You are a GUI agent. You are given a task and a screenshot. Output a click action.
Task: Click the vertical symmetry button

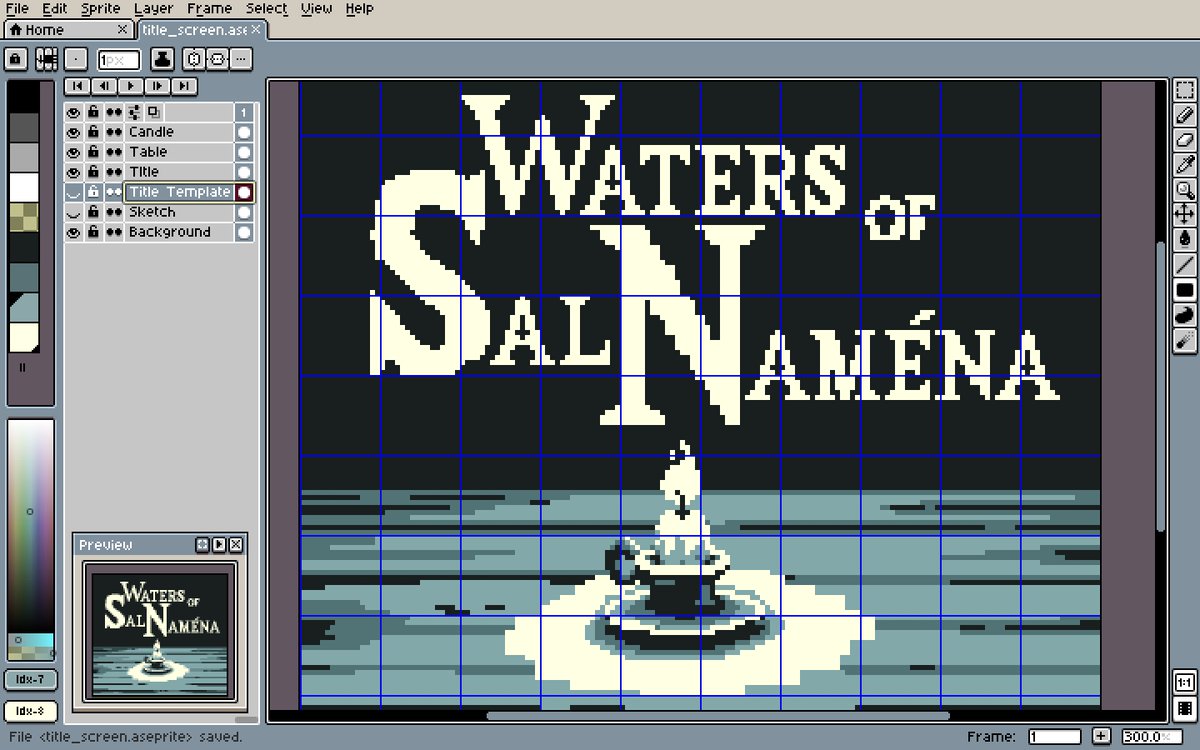[216, 59]
